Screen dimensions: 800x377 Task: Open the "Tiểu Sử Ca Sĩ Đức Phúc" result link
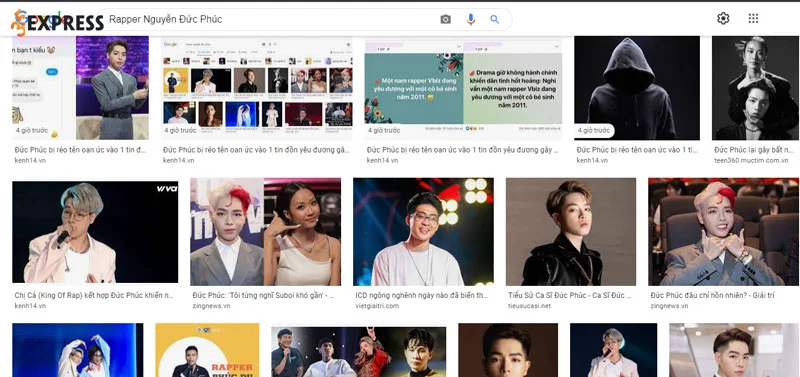click(x=569, y=295)
